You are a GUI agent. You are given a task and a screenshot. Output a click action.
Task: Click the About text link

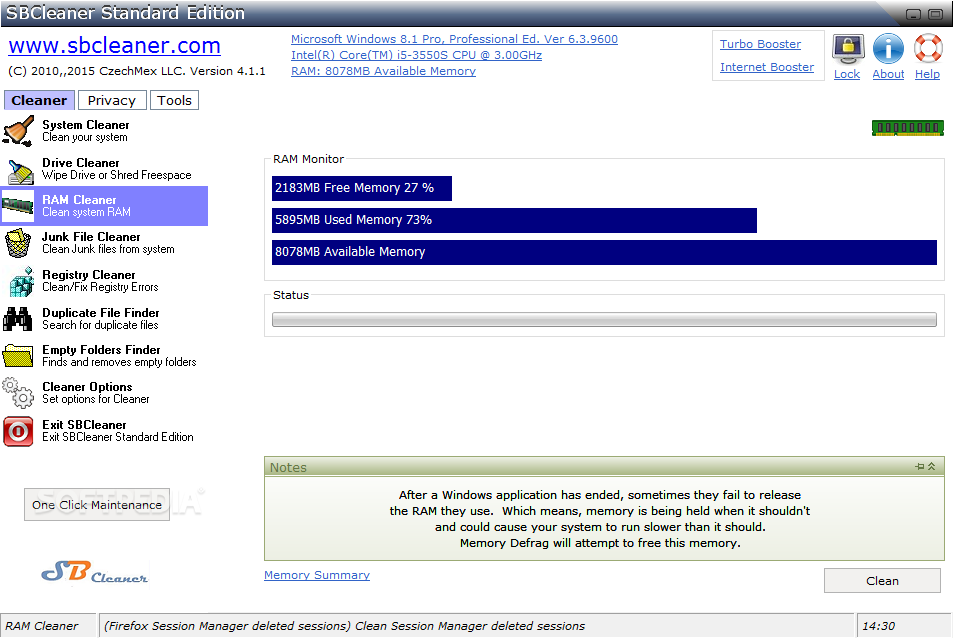coord(888,74)
